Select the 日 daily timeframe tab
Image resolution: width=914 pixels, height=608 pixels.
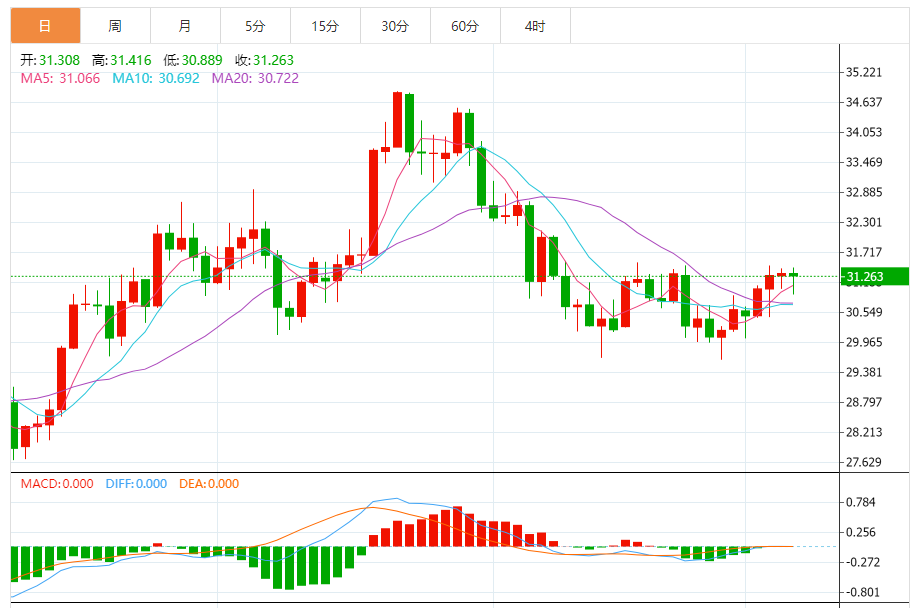(45, 26)
